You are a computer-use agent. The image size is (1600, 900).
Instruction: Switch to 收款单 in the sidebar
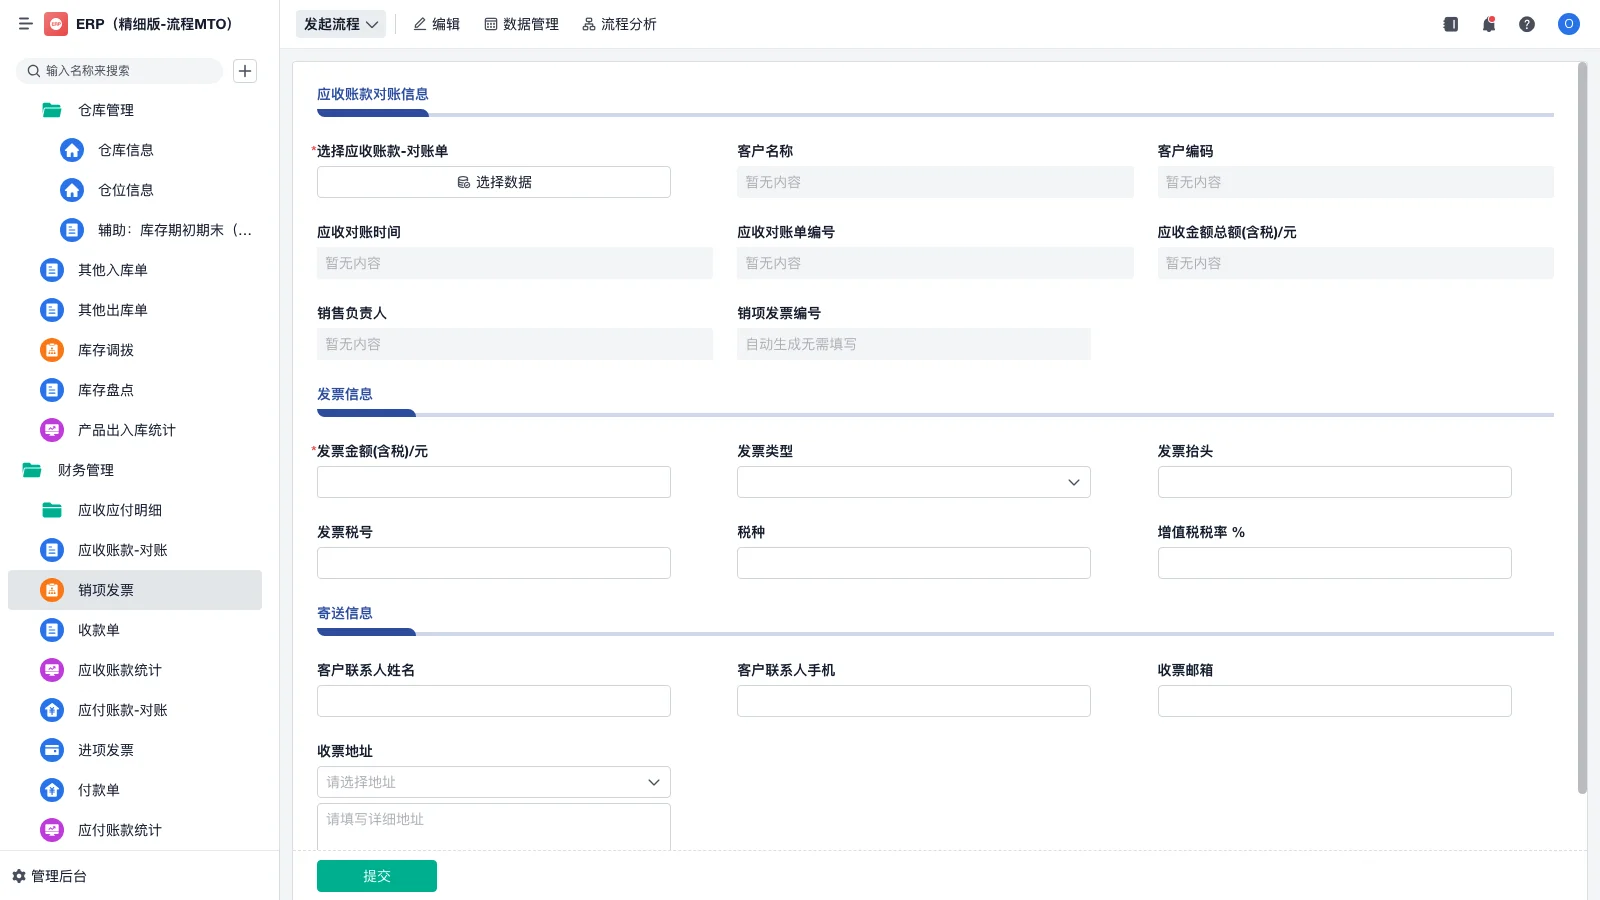tap(98, 630)
